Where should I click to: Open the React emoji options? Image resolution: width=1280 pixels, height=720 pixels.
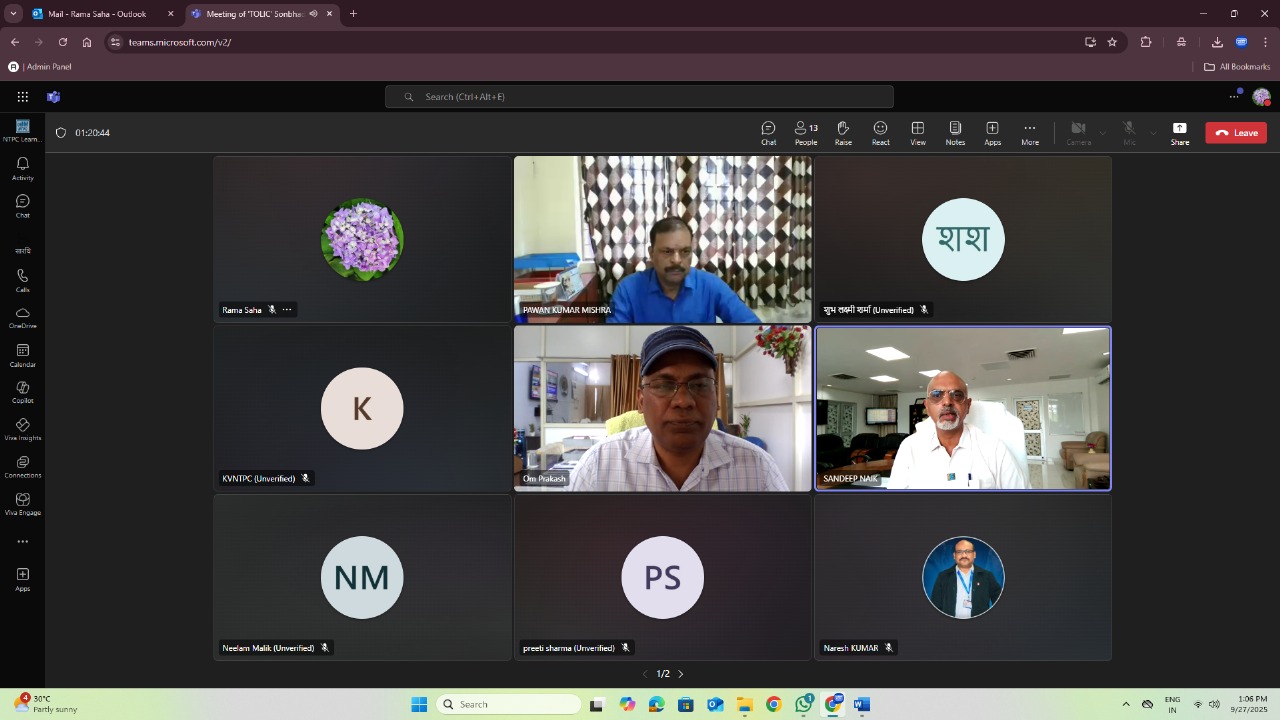point(880,133)
